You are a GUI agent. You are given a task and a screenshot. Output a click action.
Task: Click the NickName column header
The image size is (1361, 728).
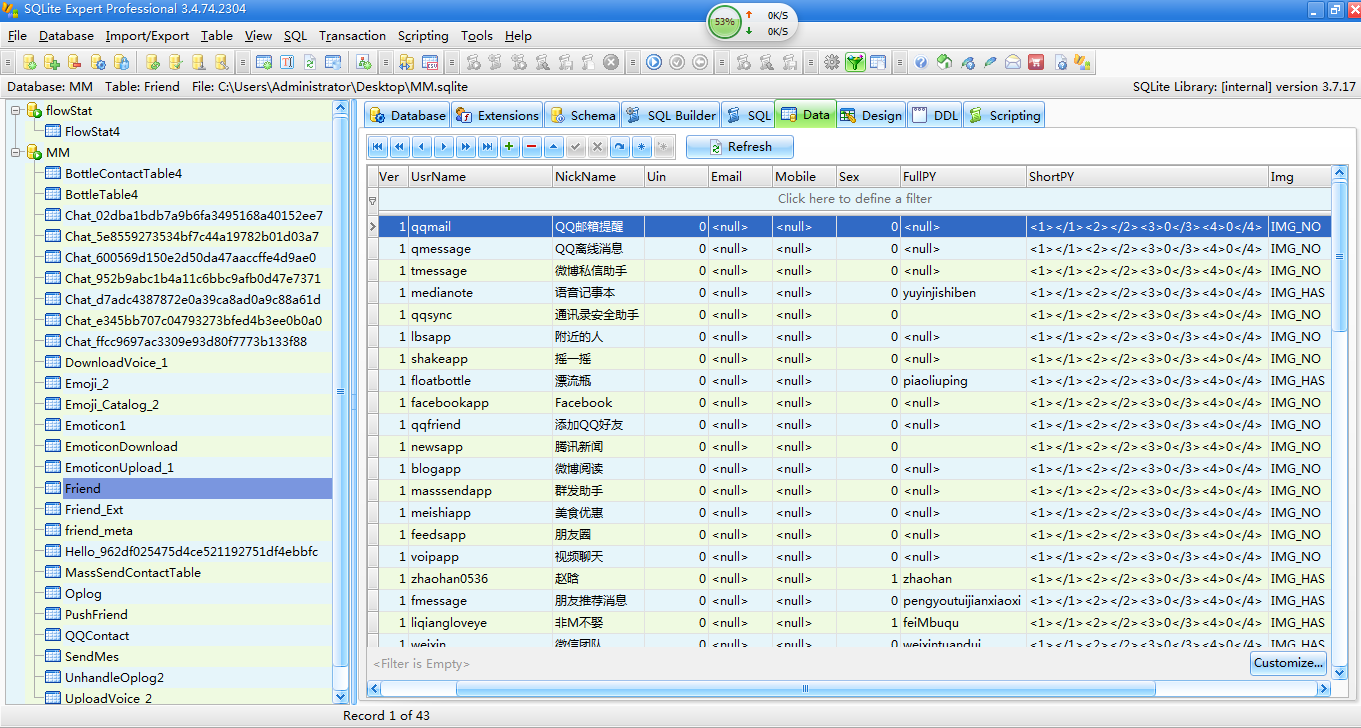coord(598,177)
